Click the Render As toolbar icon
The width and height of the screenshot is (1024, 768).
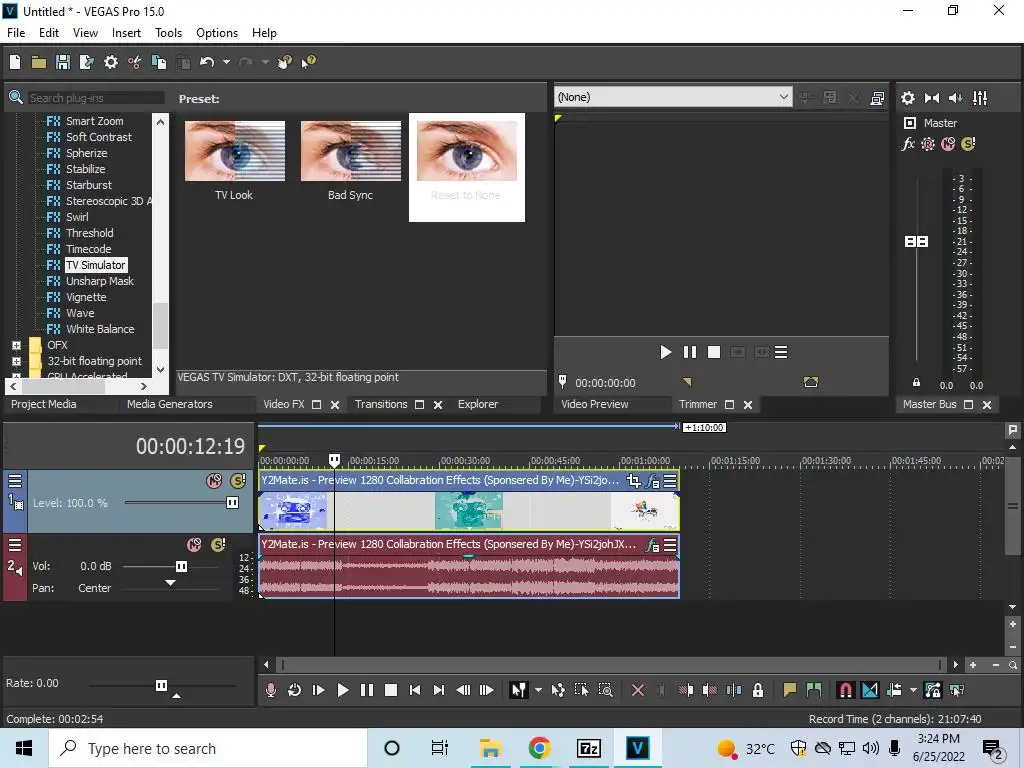pyautogui.click(x=86, y=62)
